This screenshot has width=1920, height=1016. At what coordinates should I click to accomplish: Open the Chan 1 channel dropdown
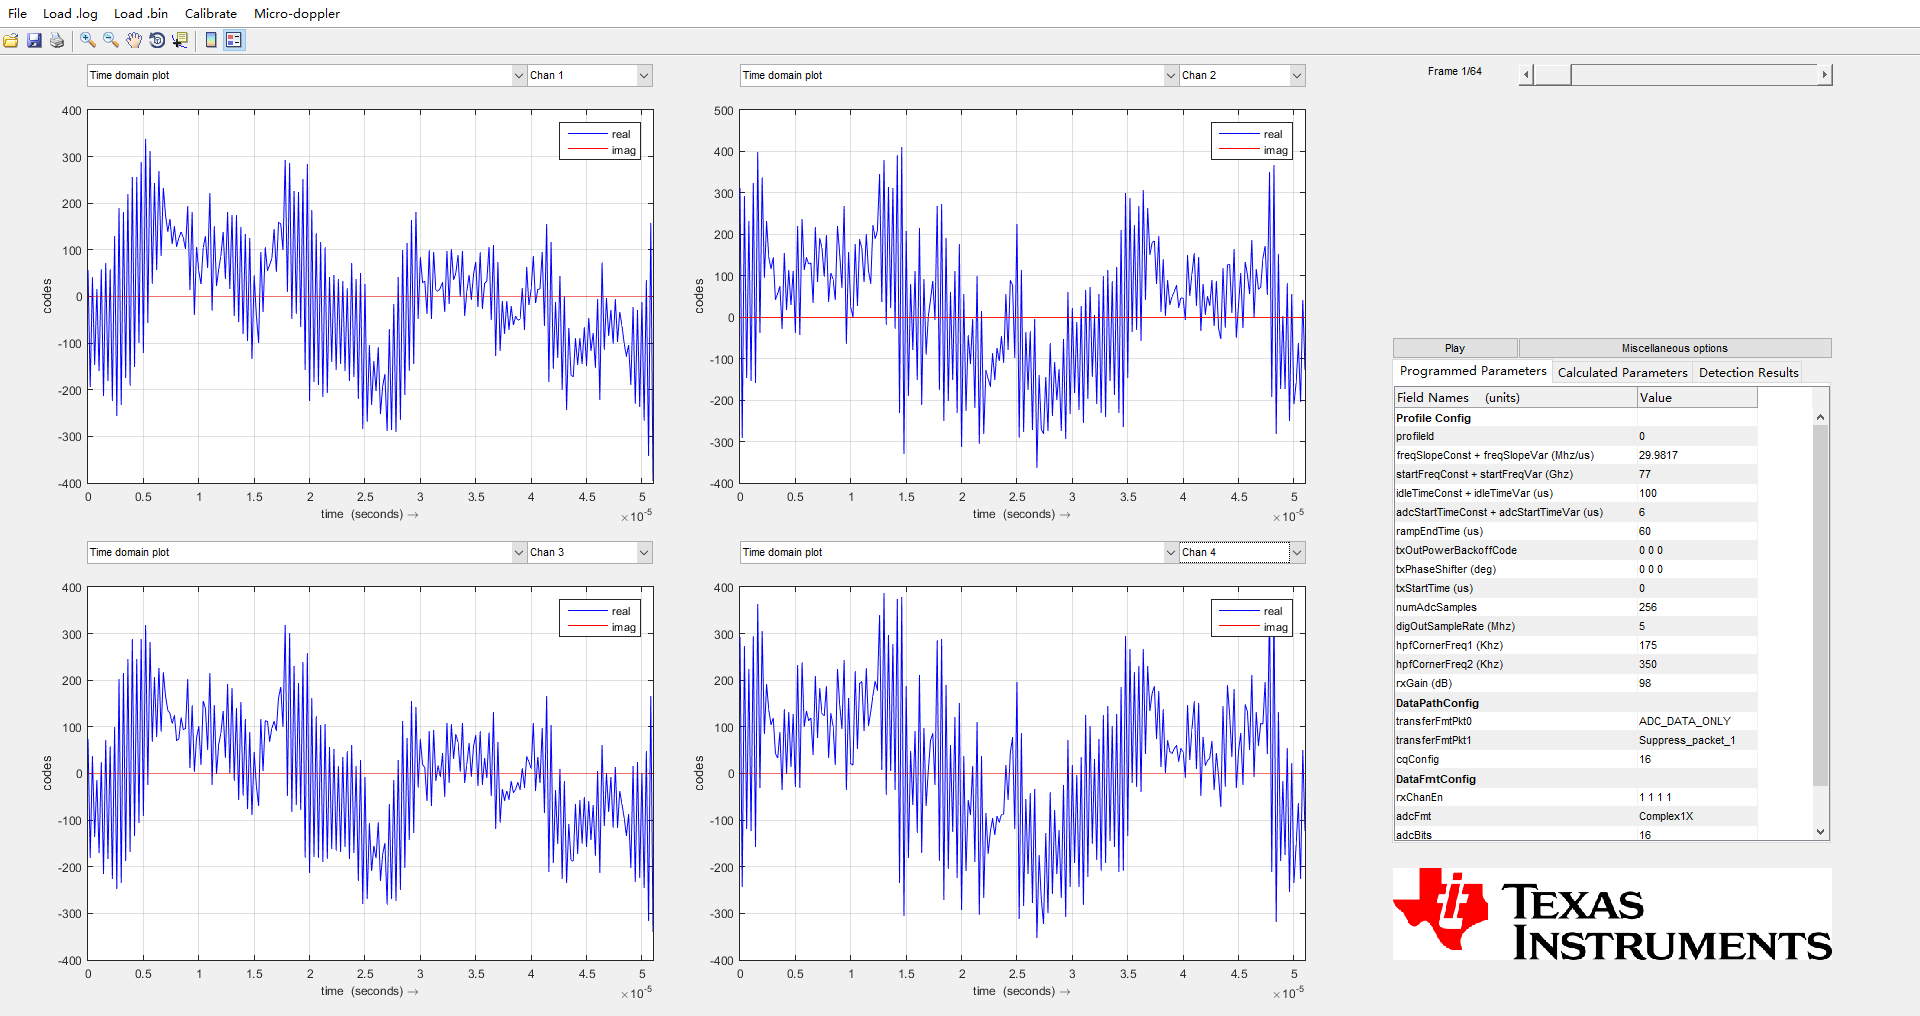(590, 75)
